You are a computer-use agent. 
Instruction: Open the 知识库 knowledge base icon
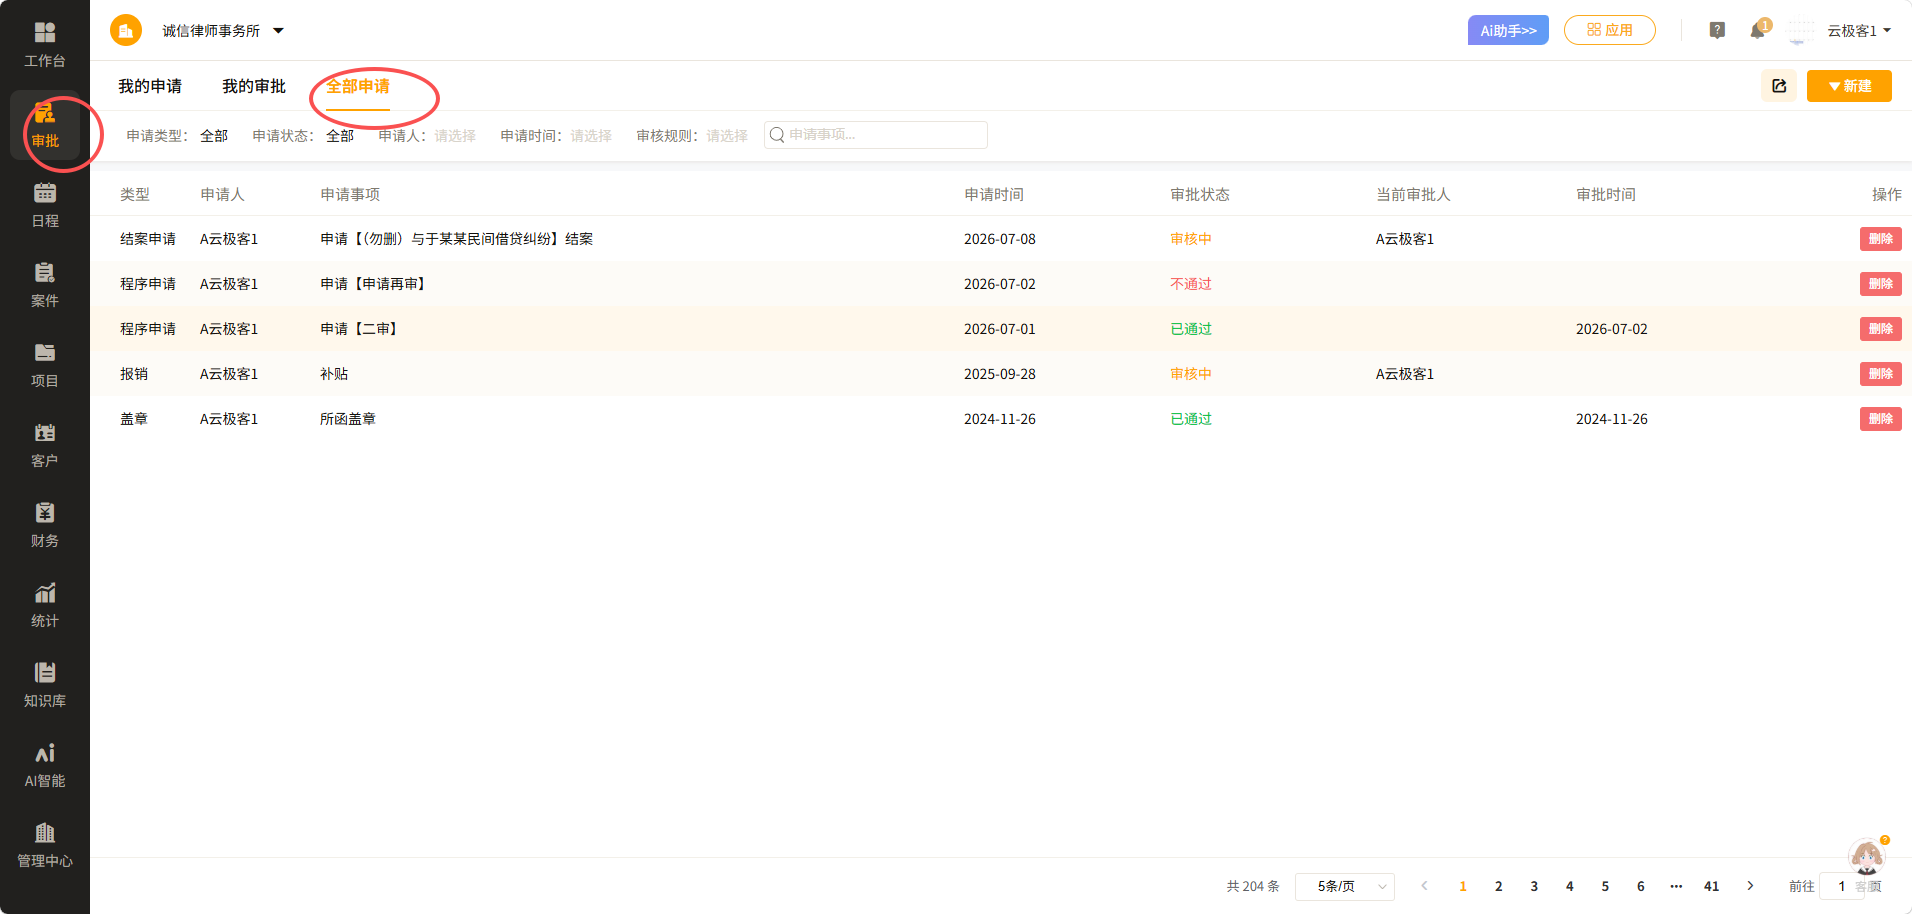[x=45, y=685]
